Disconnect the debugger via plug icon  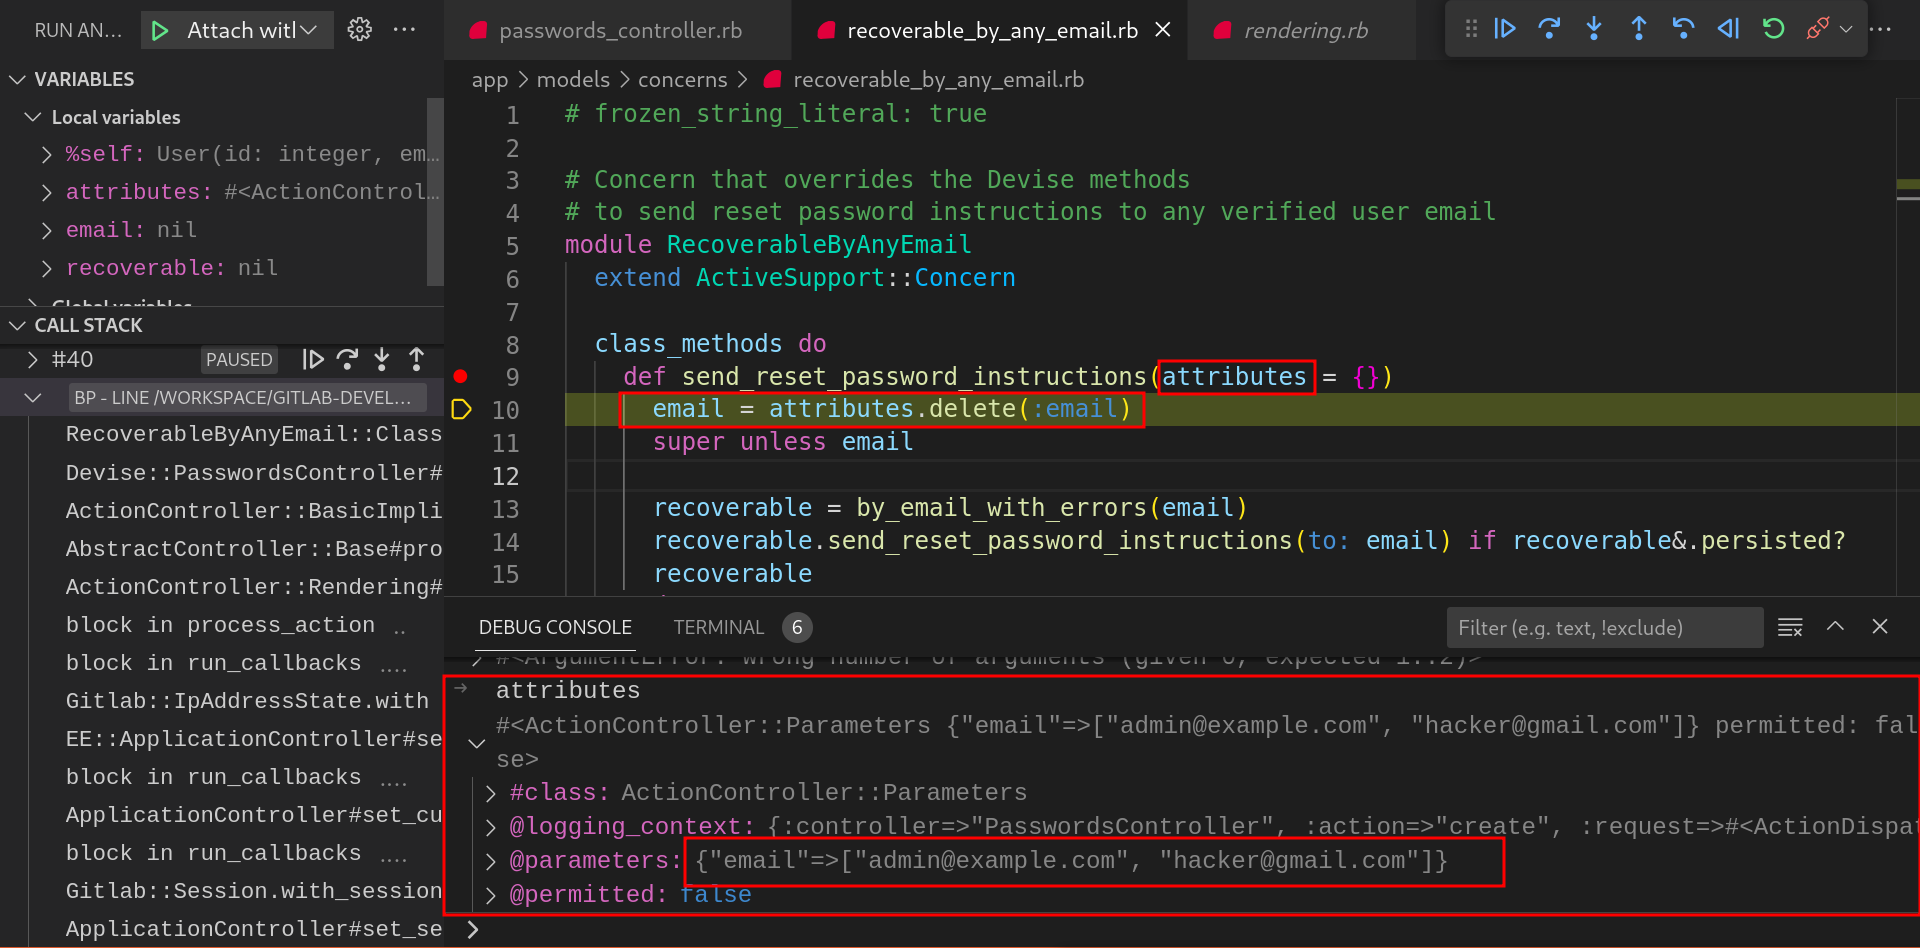[x=1817, y=29]
